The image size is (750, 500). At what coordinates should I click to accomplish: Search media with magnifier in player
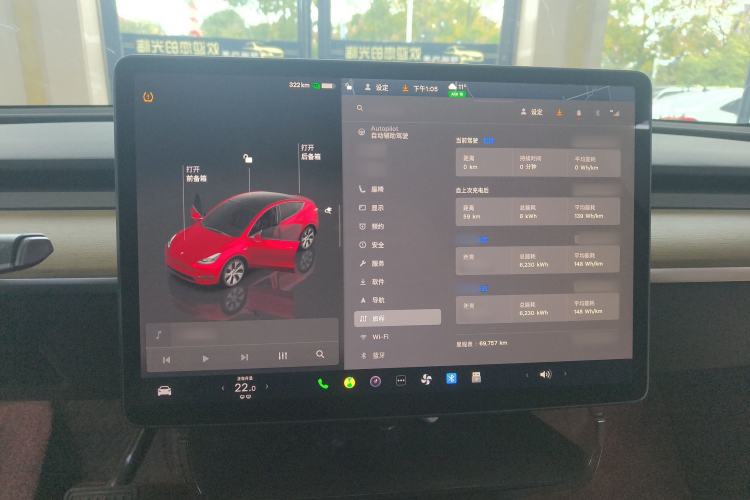320,354
